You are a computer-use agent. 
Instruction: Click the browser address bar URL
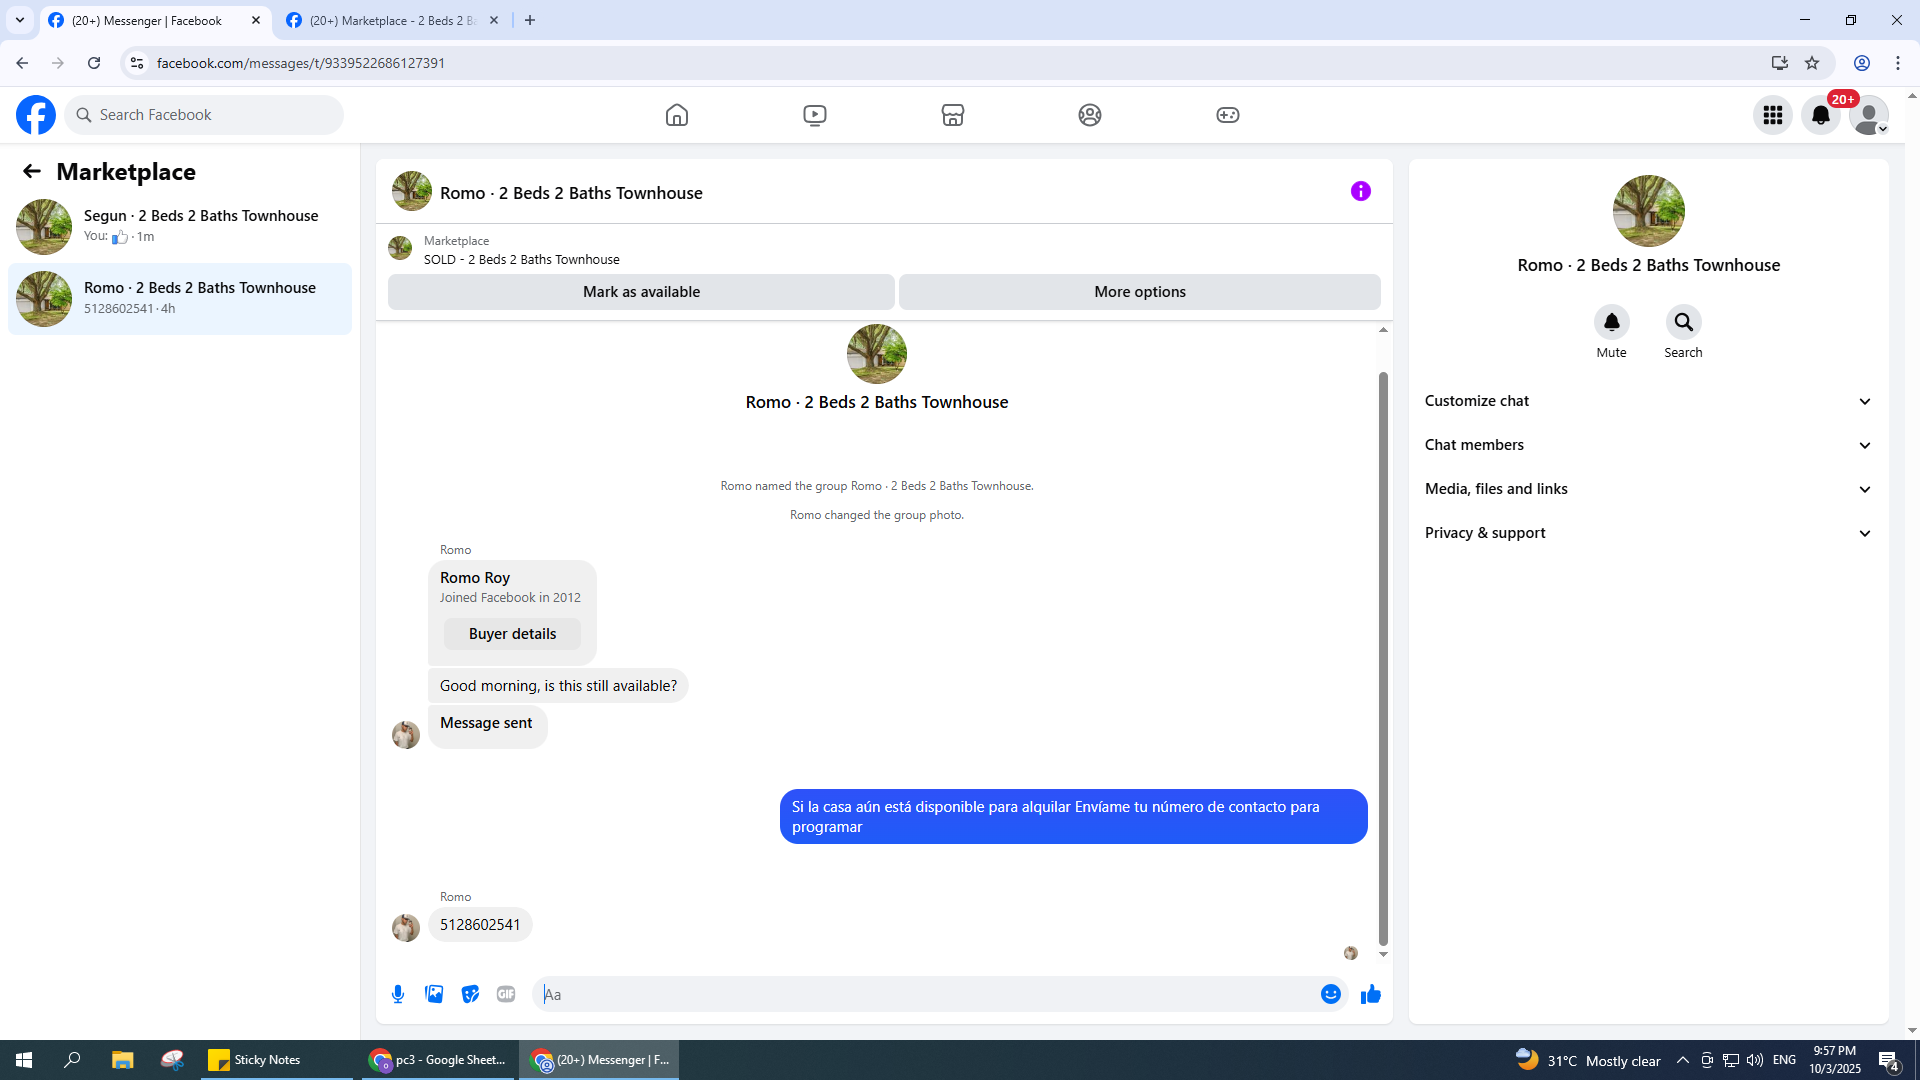coord(301,63)
